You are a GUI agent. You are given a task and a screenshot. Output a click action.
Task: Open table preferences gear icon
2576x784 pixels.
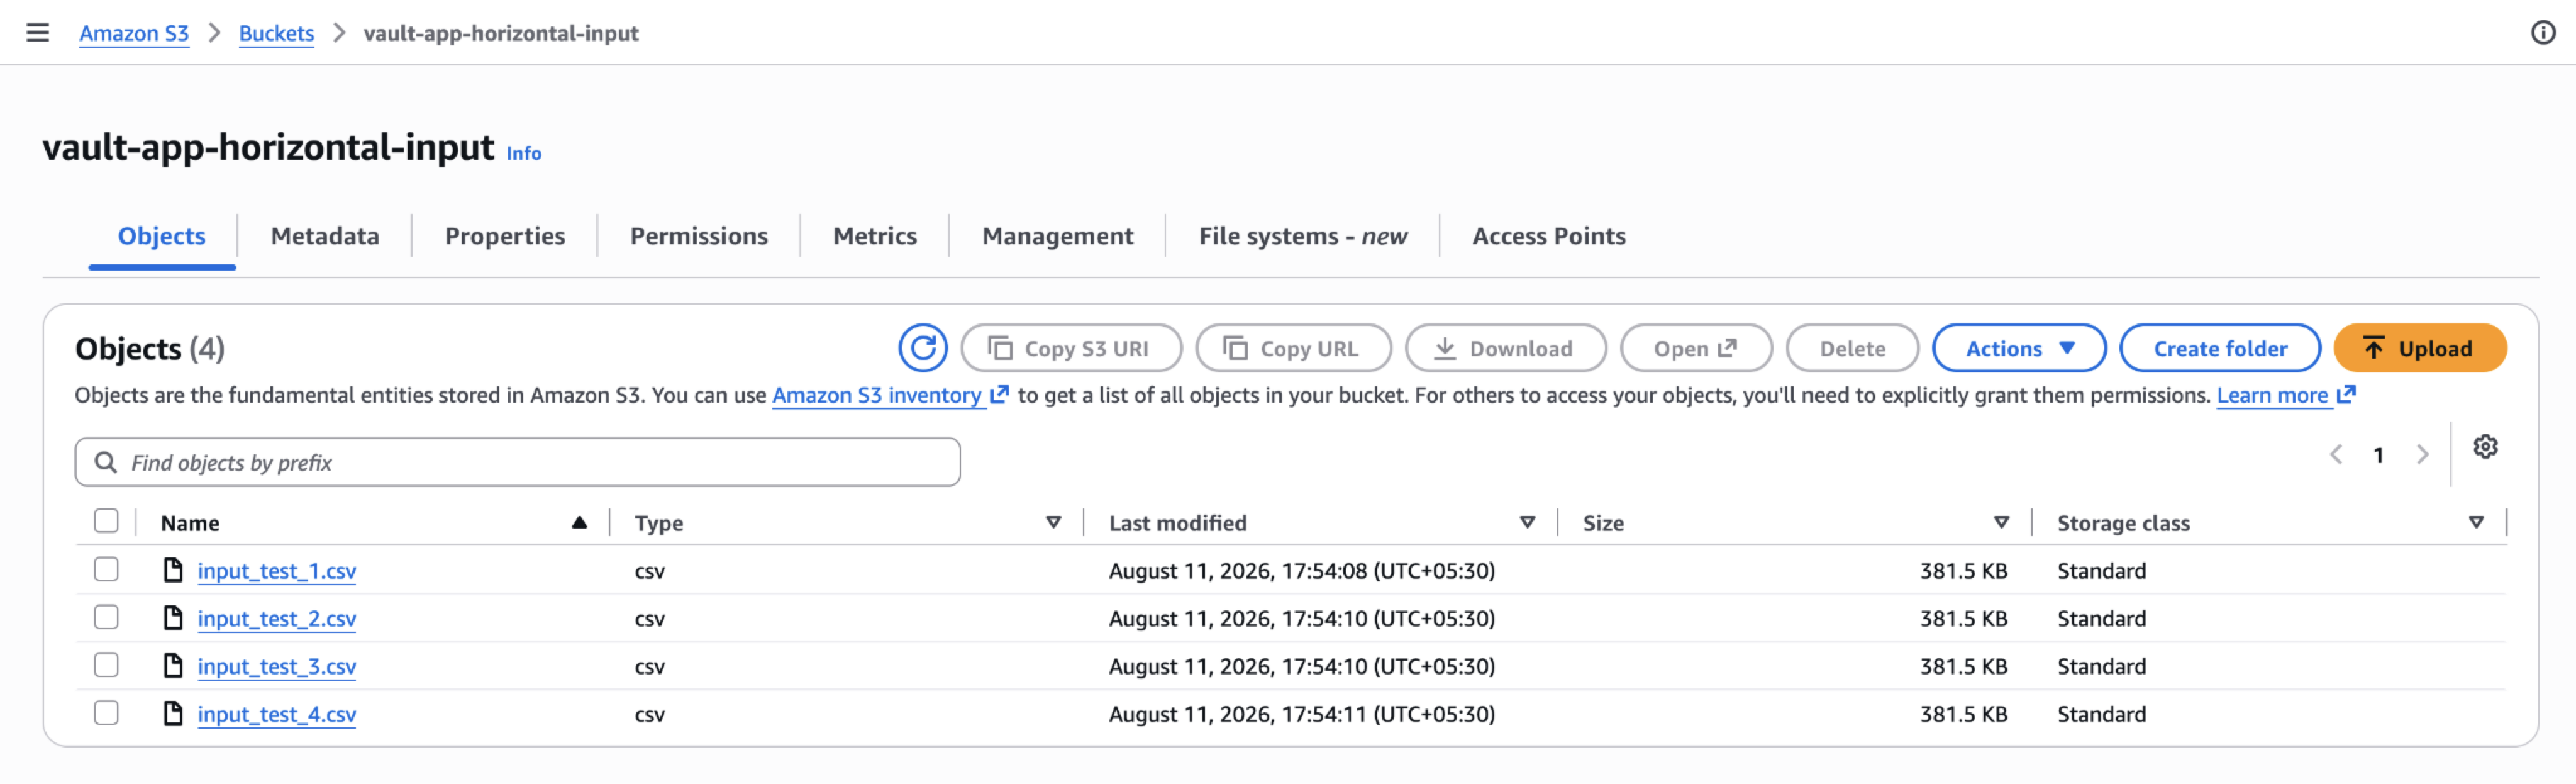2485,446
